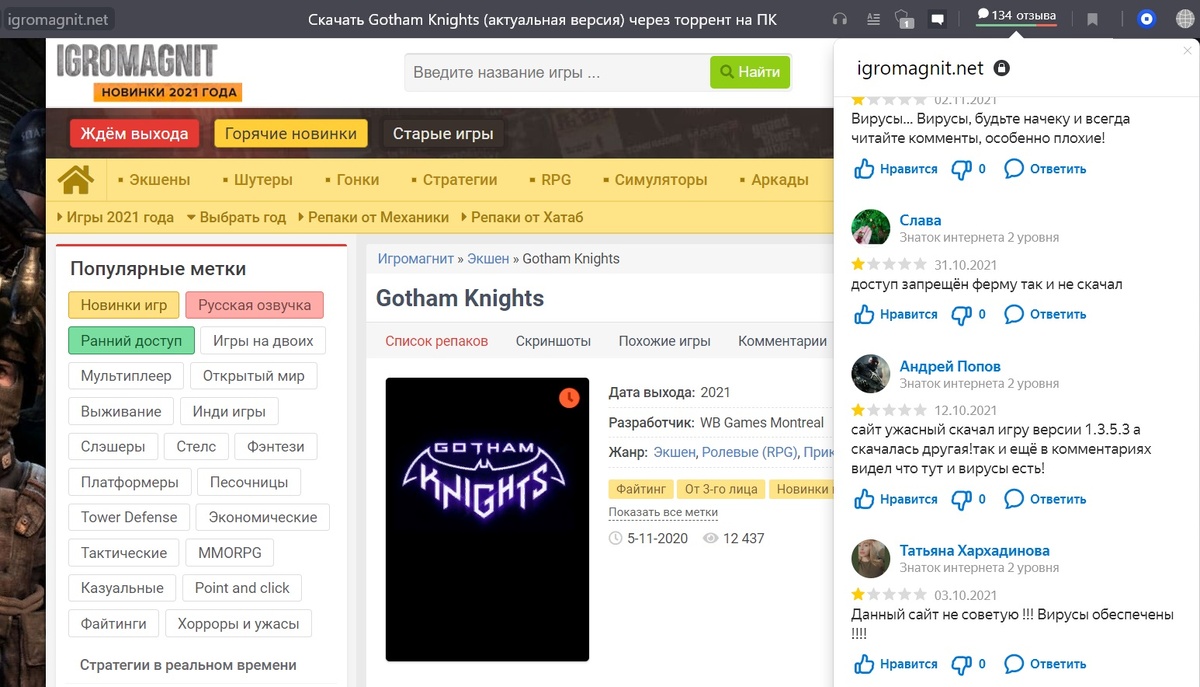The image size is (1200, 687).
Task: Click the red Ждём выхода button
Action: click(134, 134)
